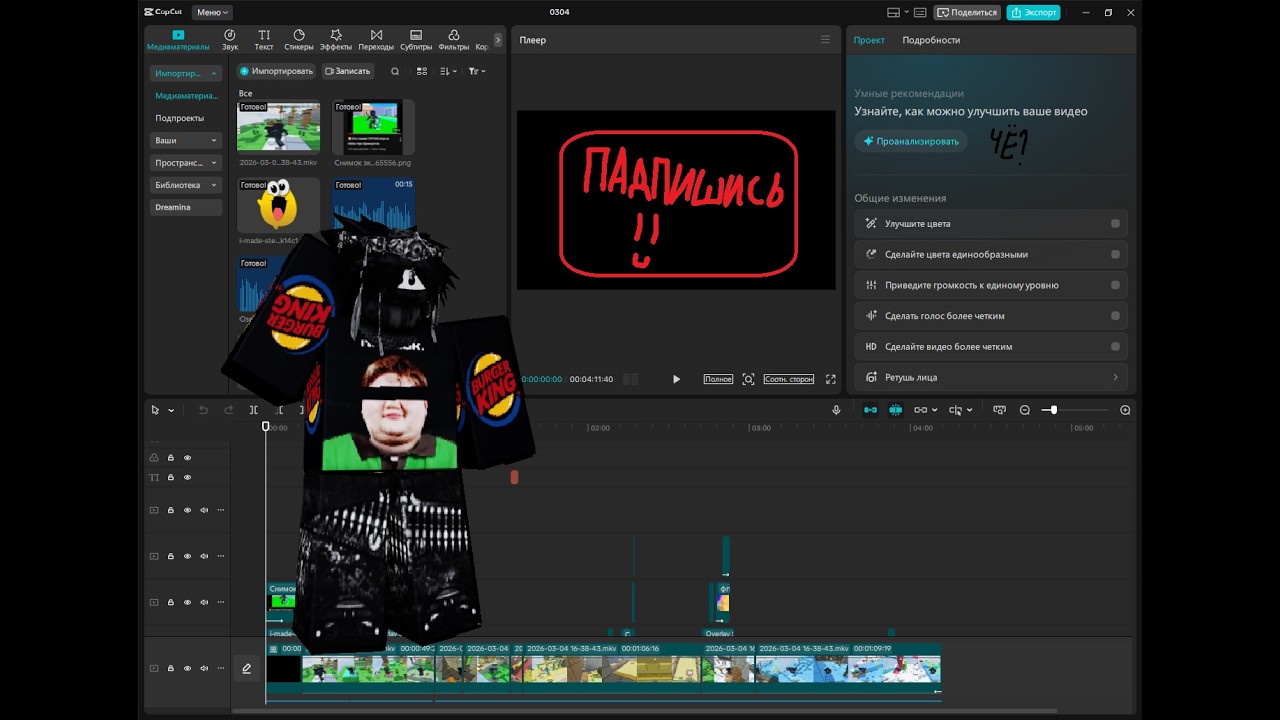Select the Split clip tool in the timeline toolbar
Screen dimensions: 1280x720
click(x=254, y=410)
